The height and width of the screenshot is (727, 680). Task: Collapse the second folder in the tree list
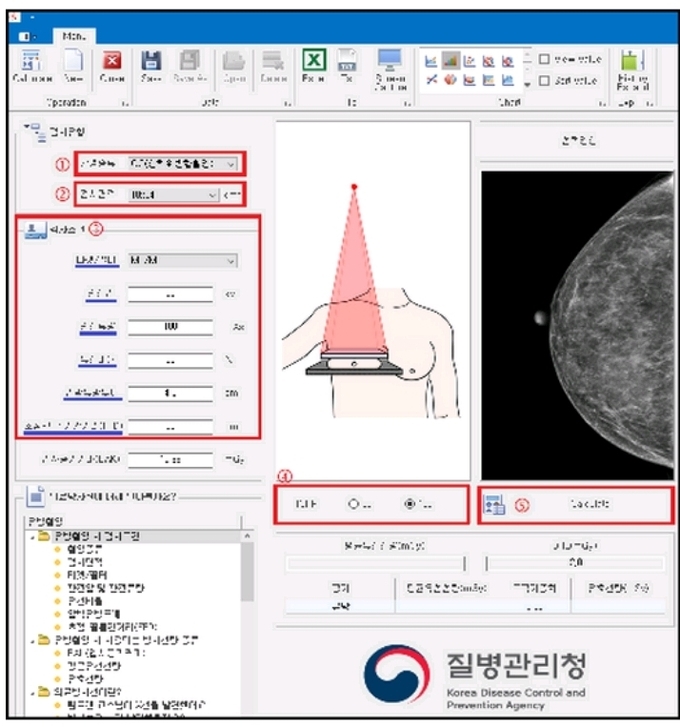coord(33,641)
